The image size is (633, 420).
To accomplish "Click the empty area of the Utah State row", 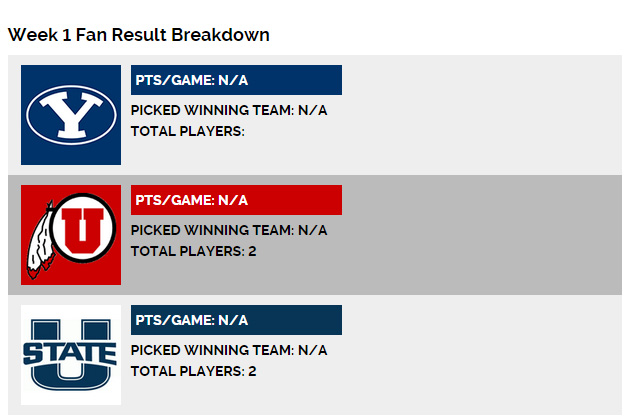I will coord(480,355).
